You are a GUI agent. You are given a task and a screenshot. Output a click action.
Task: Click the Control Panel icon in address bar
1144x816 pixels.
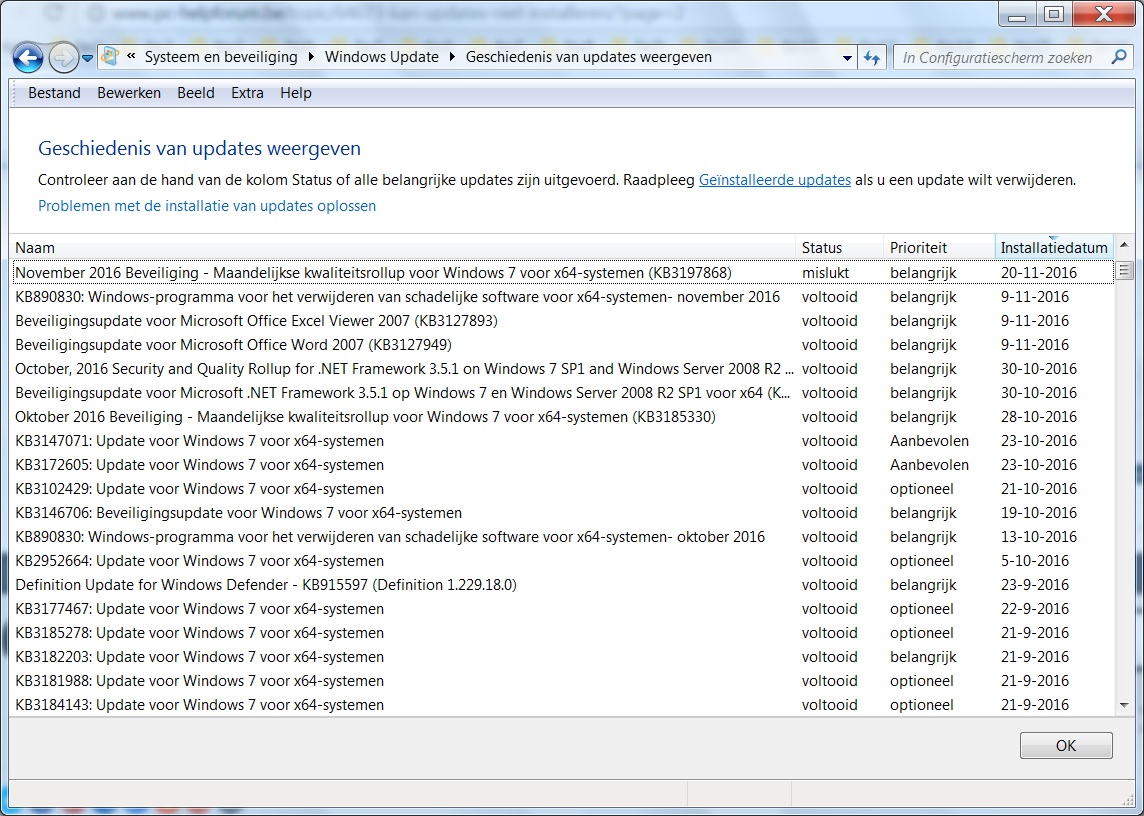point(110,57)
